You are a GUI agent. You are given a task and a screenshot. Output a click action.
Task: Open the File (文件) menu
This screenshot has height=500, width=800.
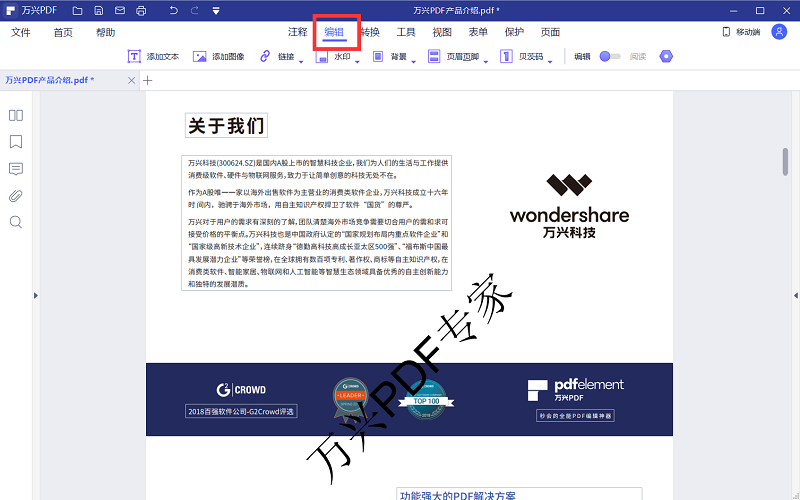point(21,32)
